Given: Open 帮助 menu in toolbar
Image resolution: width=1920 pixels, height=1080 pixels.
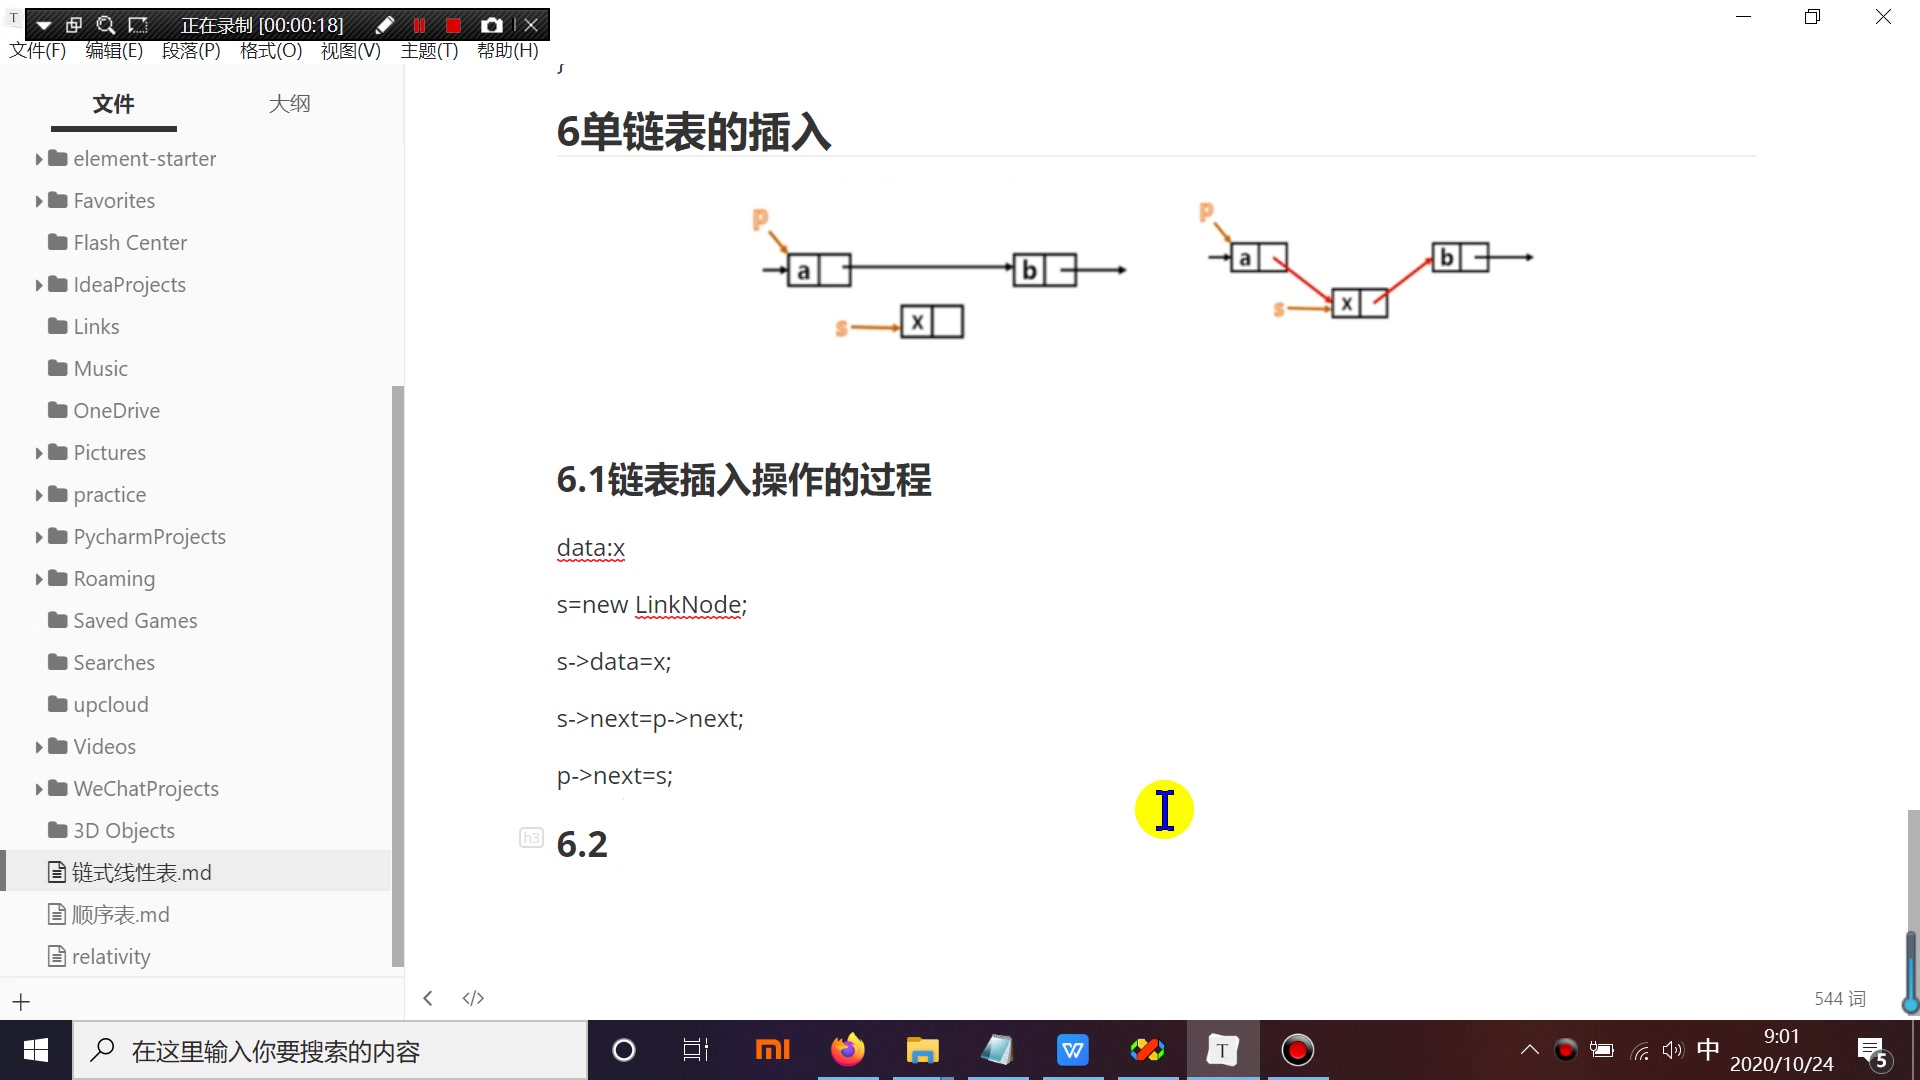Looking at the screenshot, I should point(505,50).
